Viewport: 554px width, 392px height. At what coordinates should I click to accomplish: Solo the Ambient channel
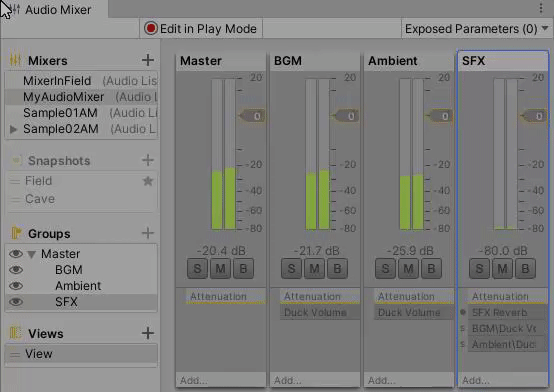(385, 269)
